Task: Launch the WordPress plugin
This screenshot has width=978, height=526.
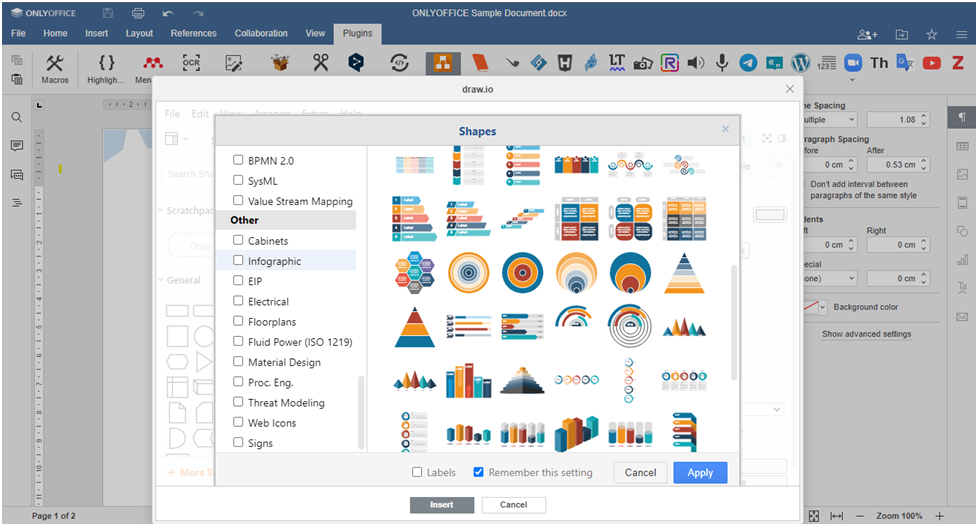Action: click(801, 62)
